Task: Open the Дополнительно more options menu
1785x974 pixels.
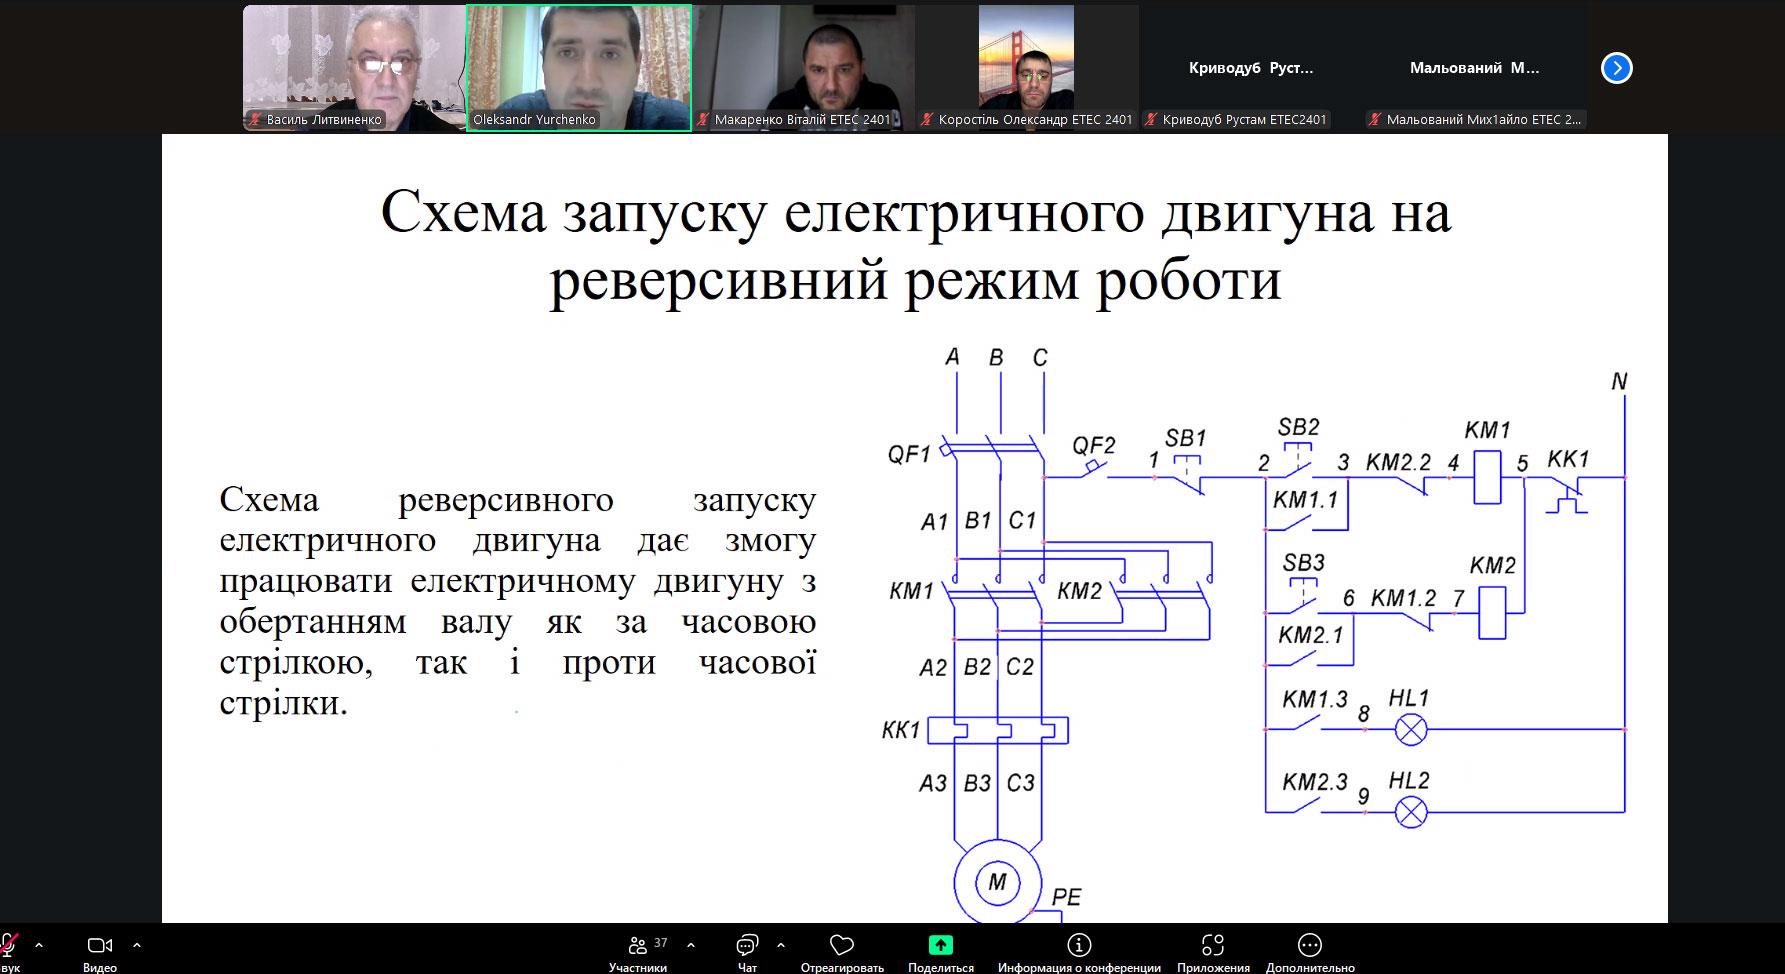Action: (x=1310, y=945)
